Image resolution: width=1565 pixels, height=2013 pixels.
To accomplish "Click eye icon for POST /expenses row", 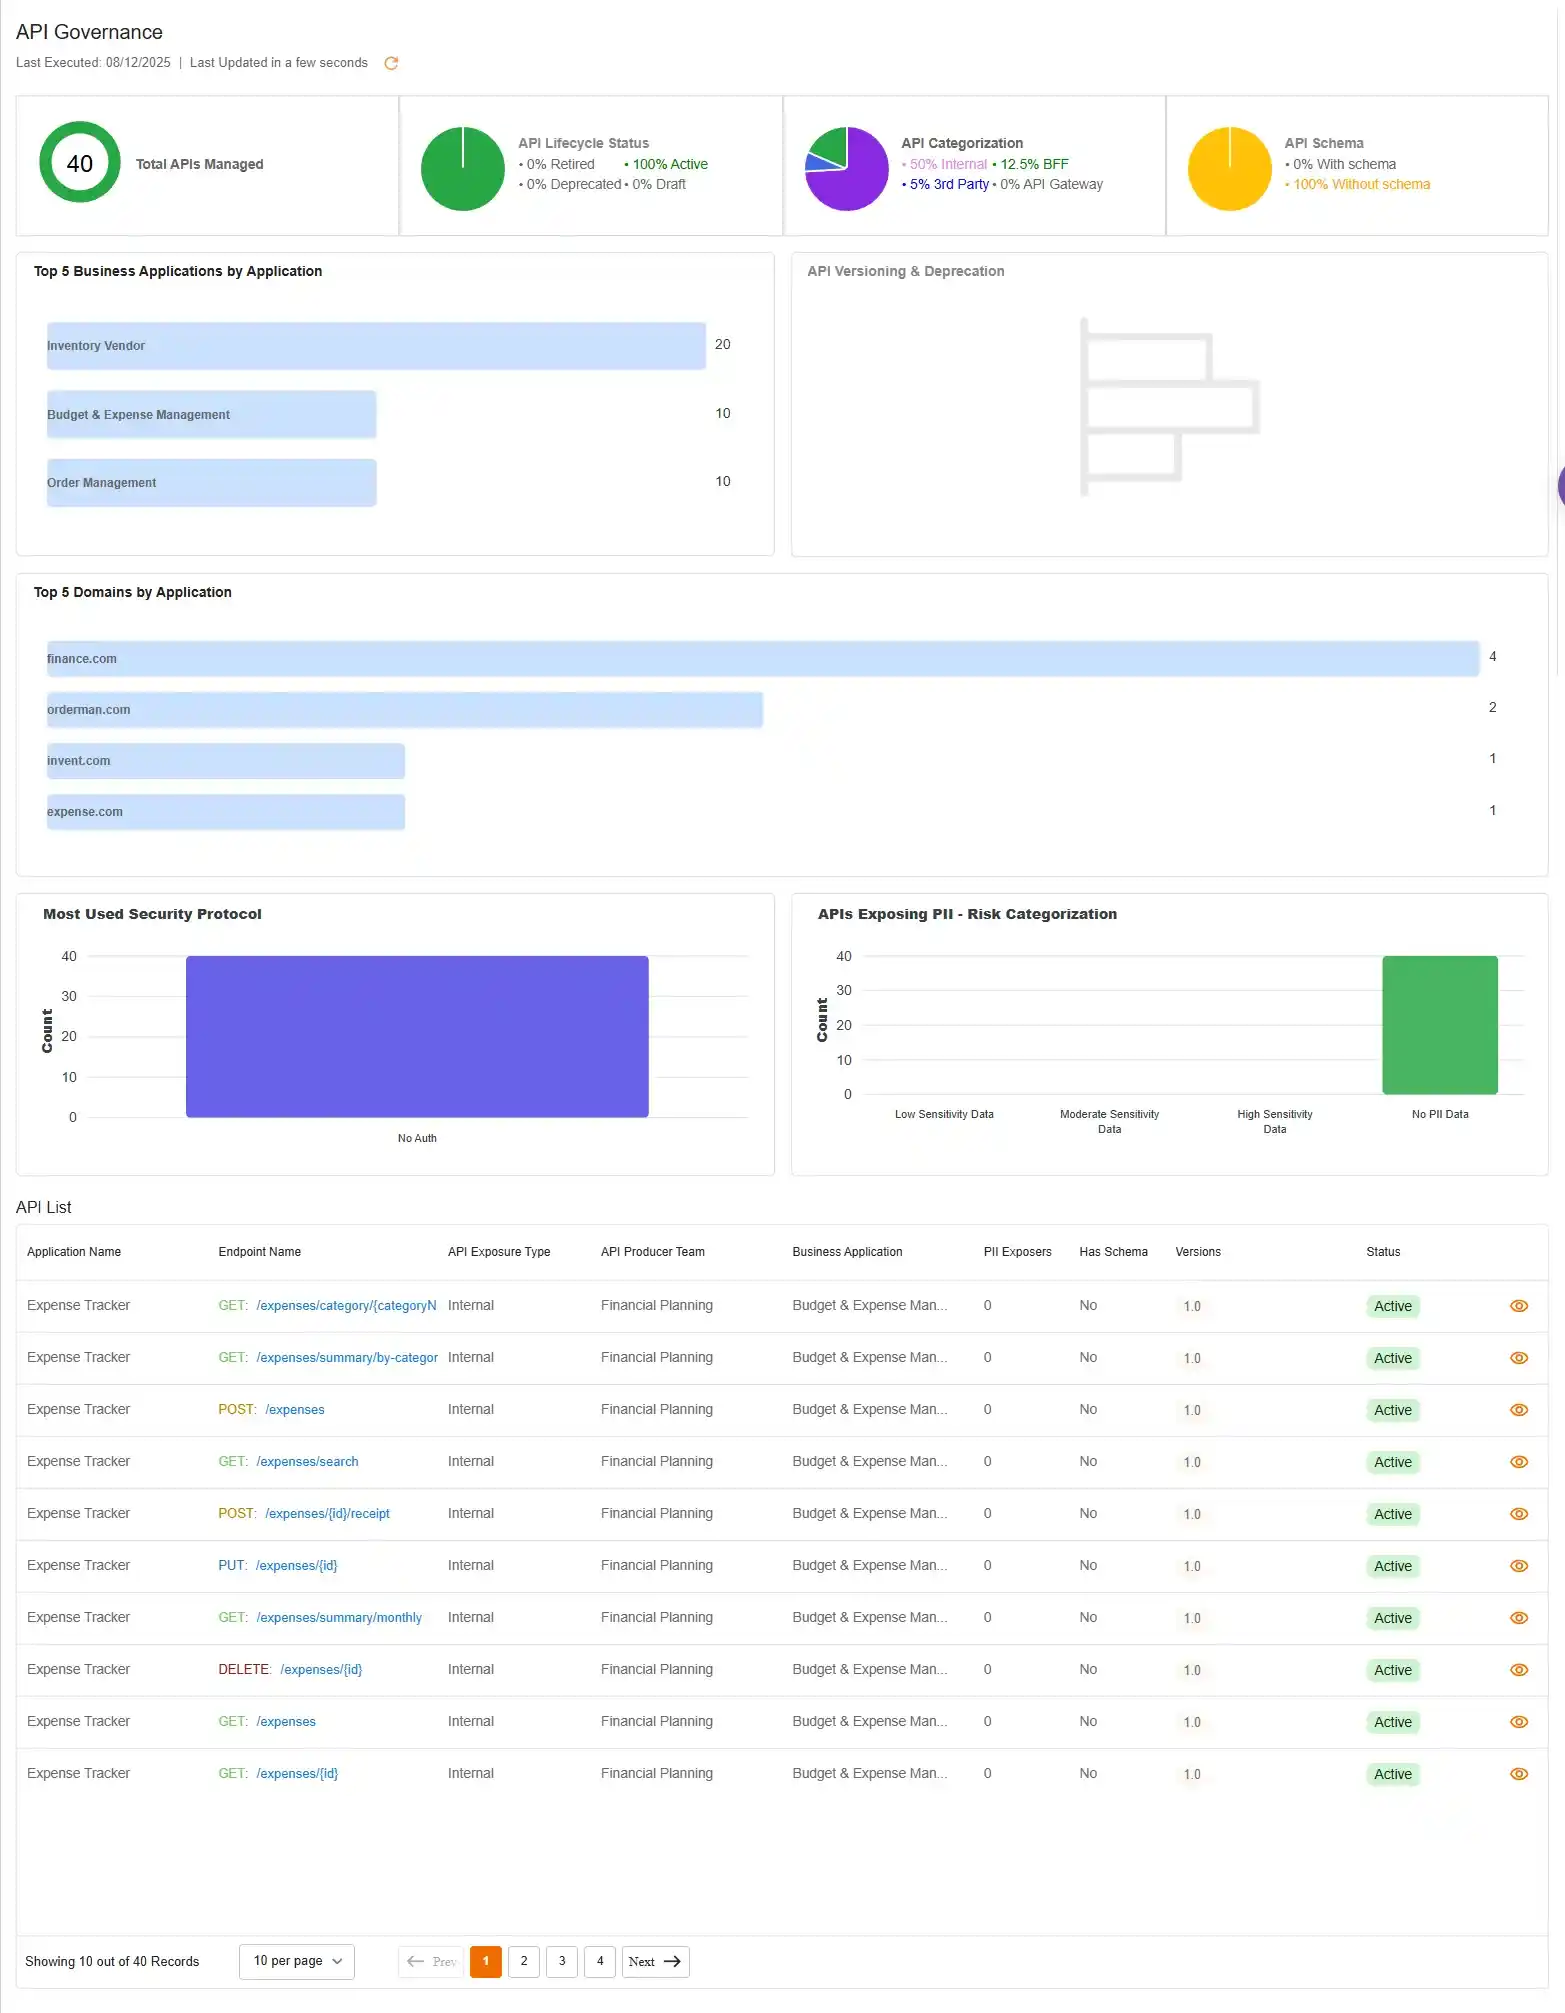I will [1518, 1410].
